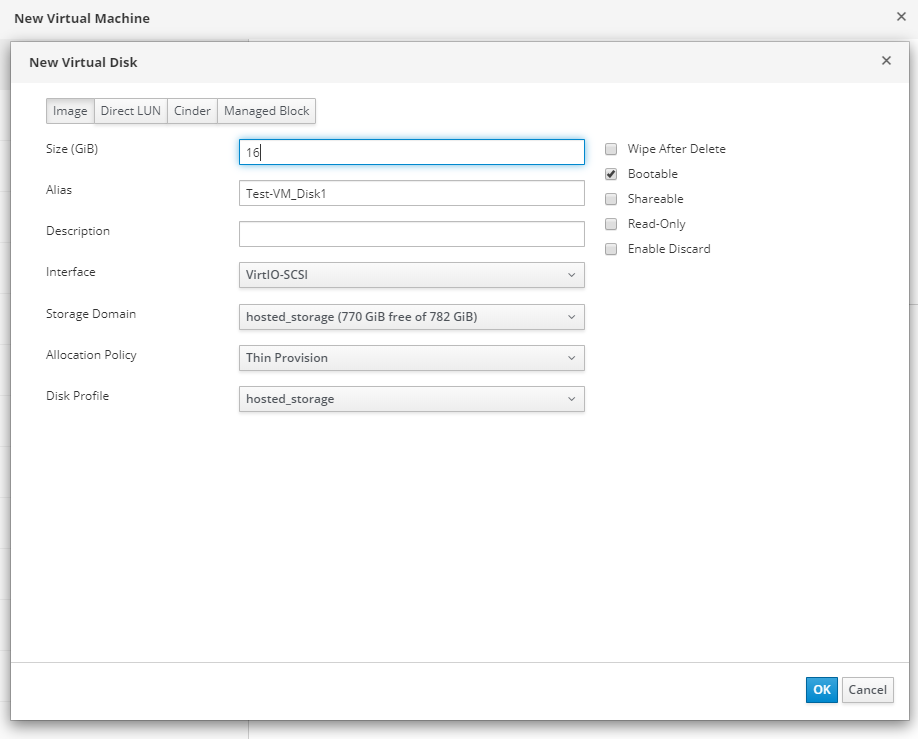This screenshot has width=918, height=739.
Task: Select the Direct LUN tab
Action: tap(130, 111)
